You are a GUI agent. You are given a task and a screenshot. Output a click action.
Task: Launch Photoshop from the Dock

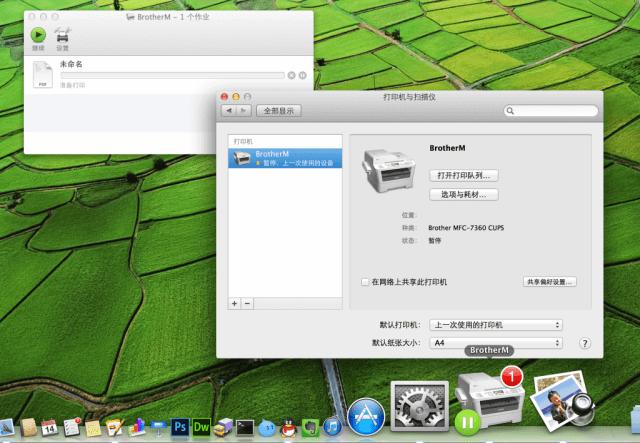[180, 427]
